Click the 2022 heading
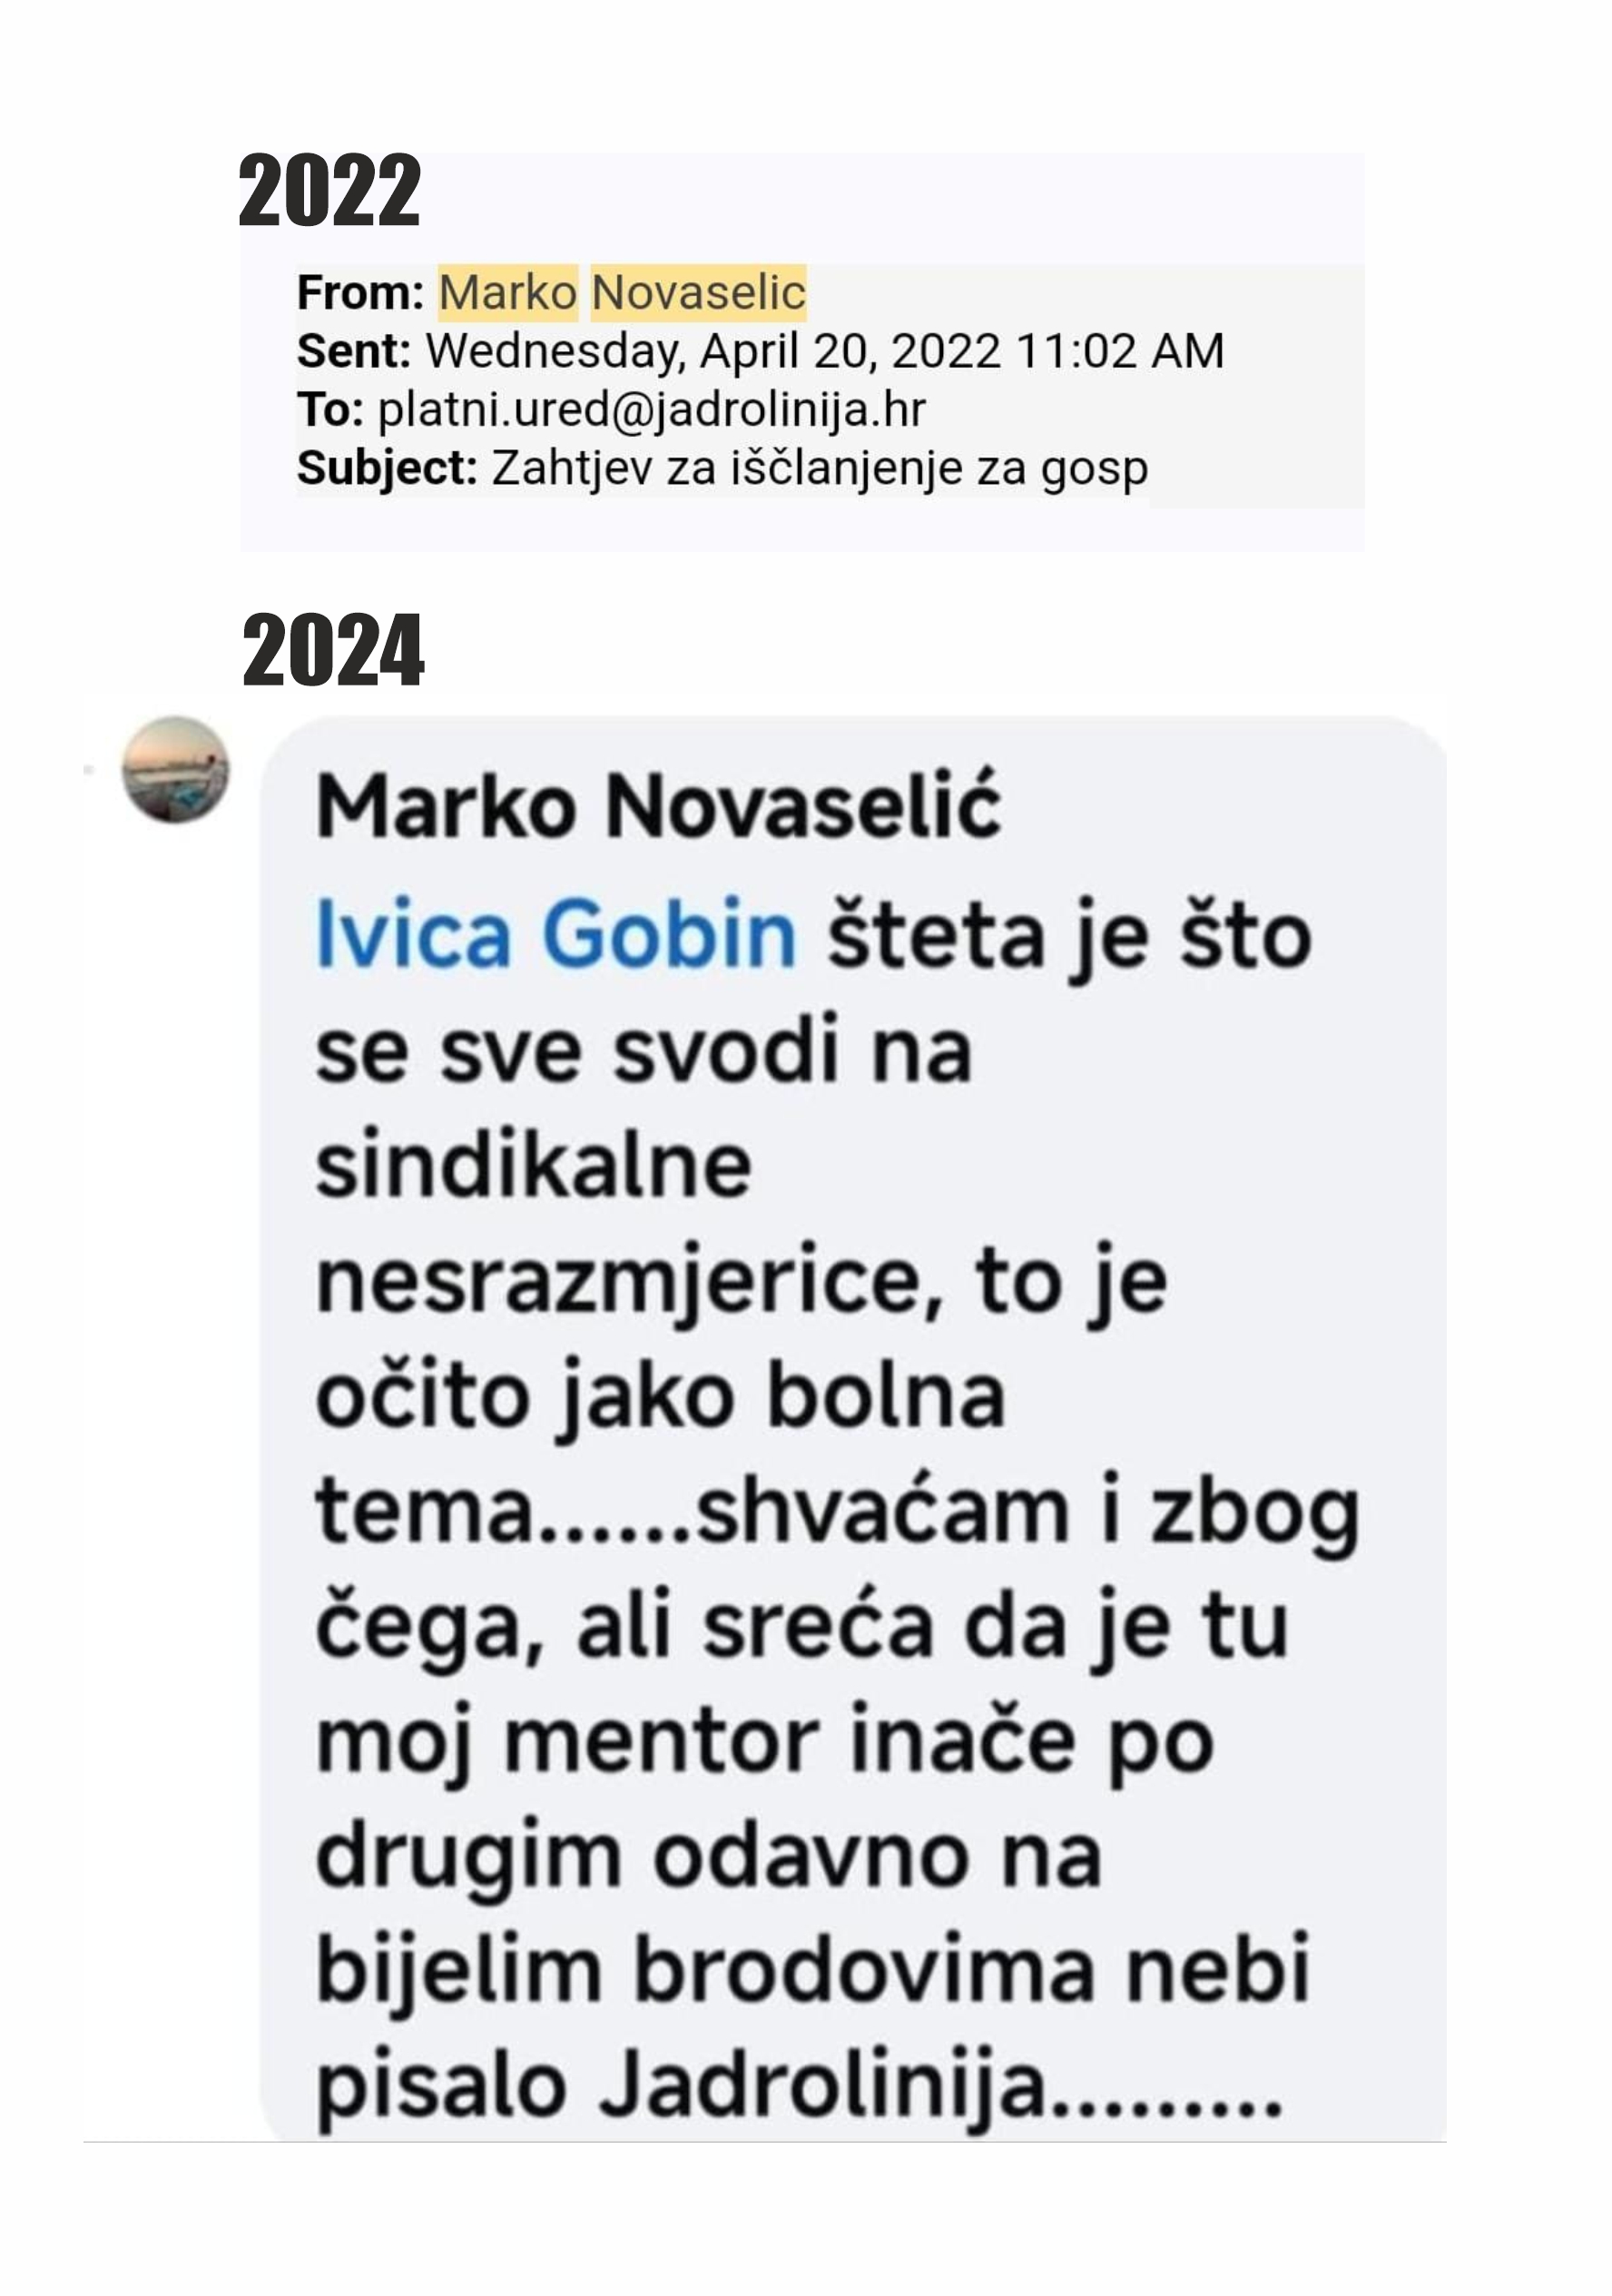The height and width of the screenshot is (2296, 1612). [x=329, y=190]
